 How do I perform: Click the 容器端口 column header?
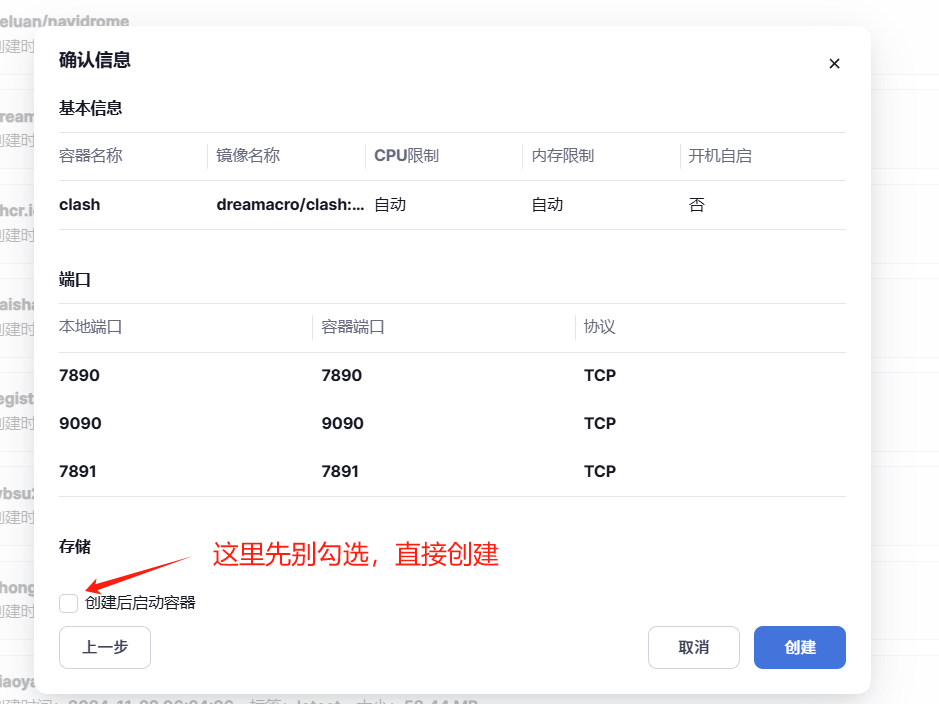[x=353, y=327]
